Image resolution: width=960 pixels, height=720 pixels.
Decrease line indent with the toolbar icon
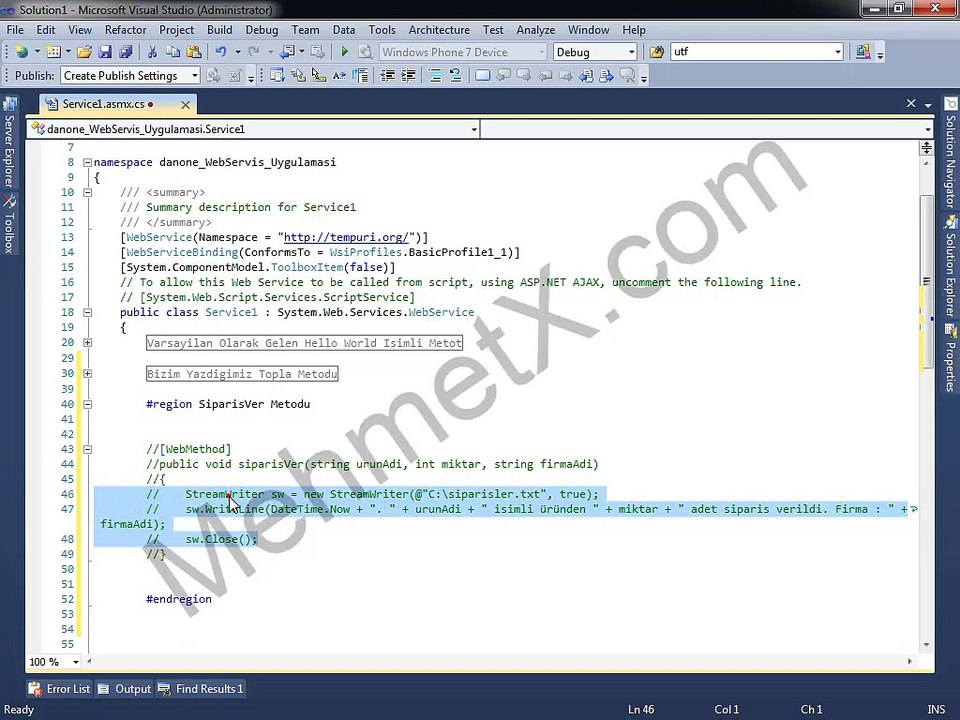tap(388, 75)
